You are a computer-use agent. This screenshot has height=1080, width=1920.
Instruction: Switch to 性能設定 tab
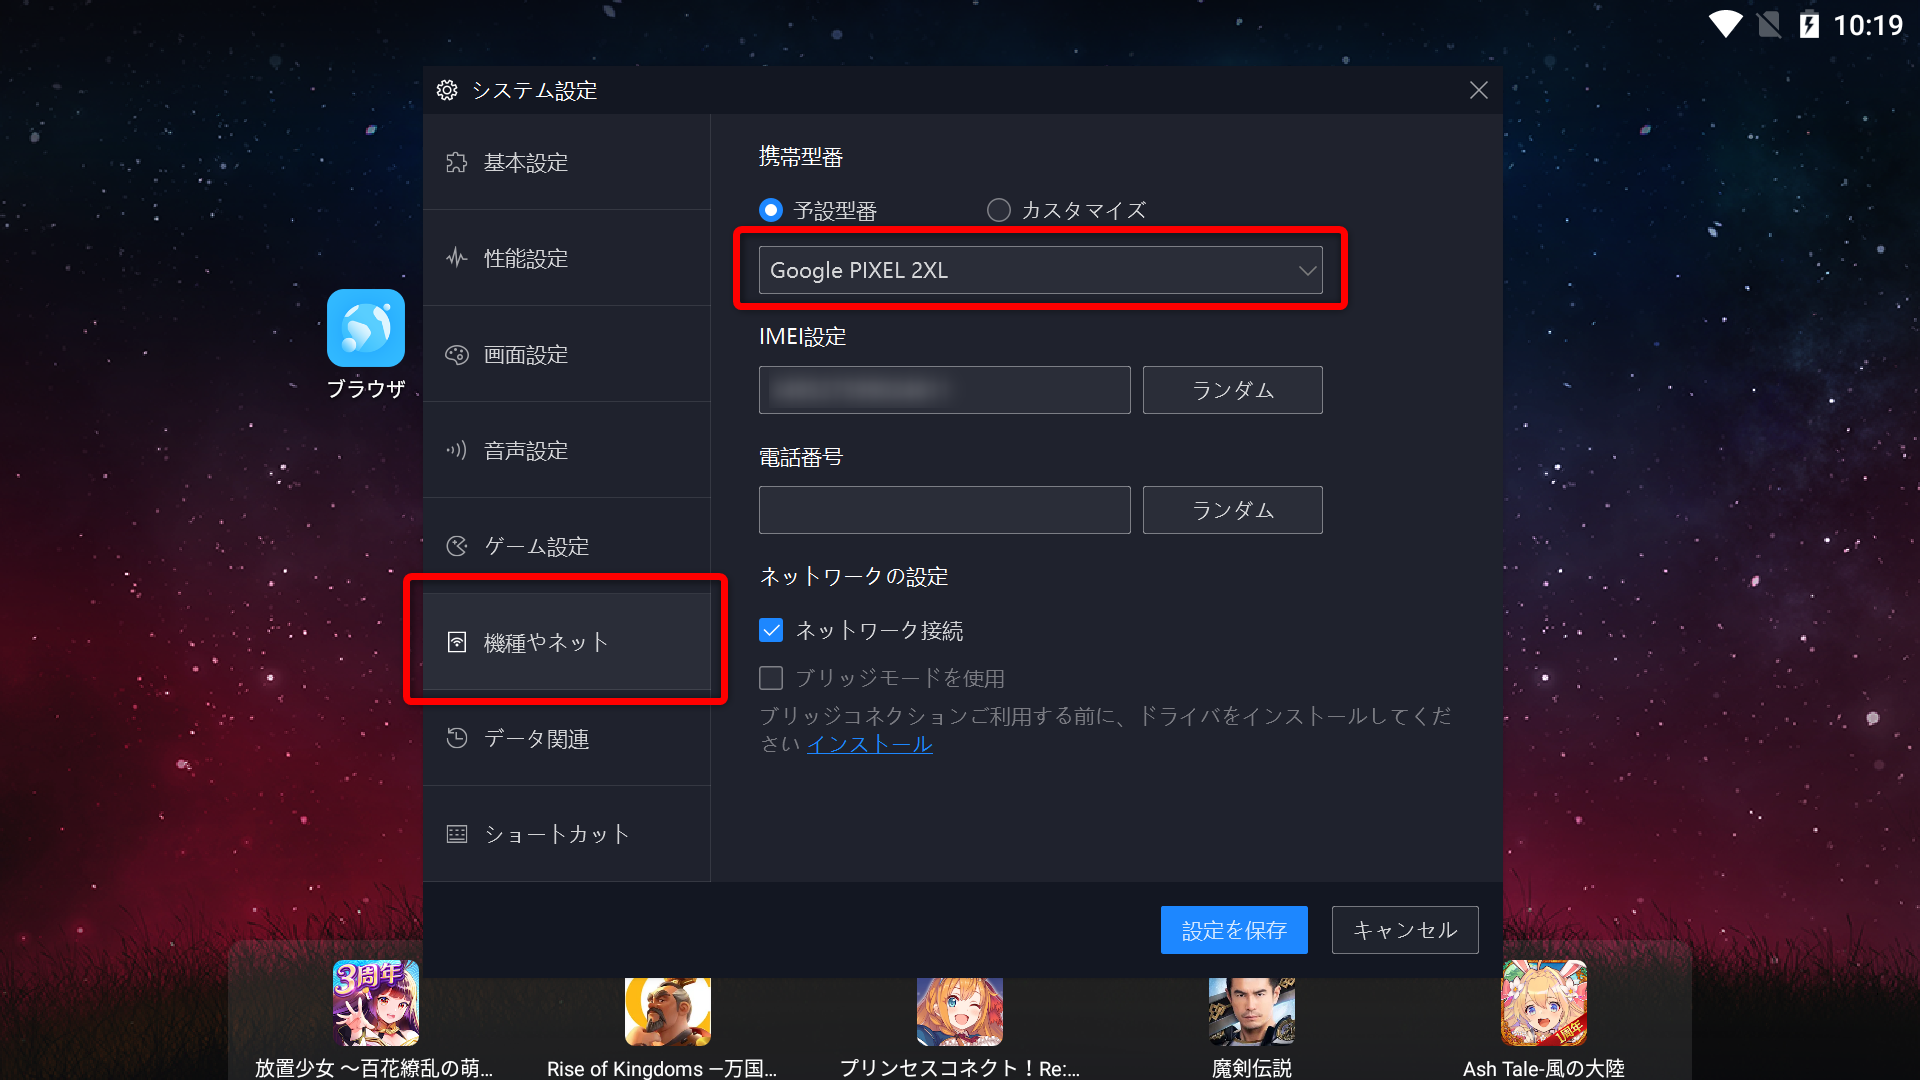point(567,258)
